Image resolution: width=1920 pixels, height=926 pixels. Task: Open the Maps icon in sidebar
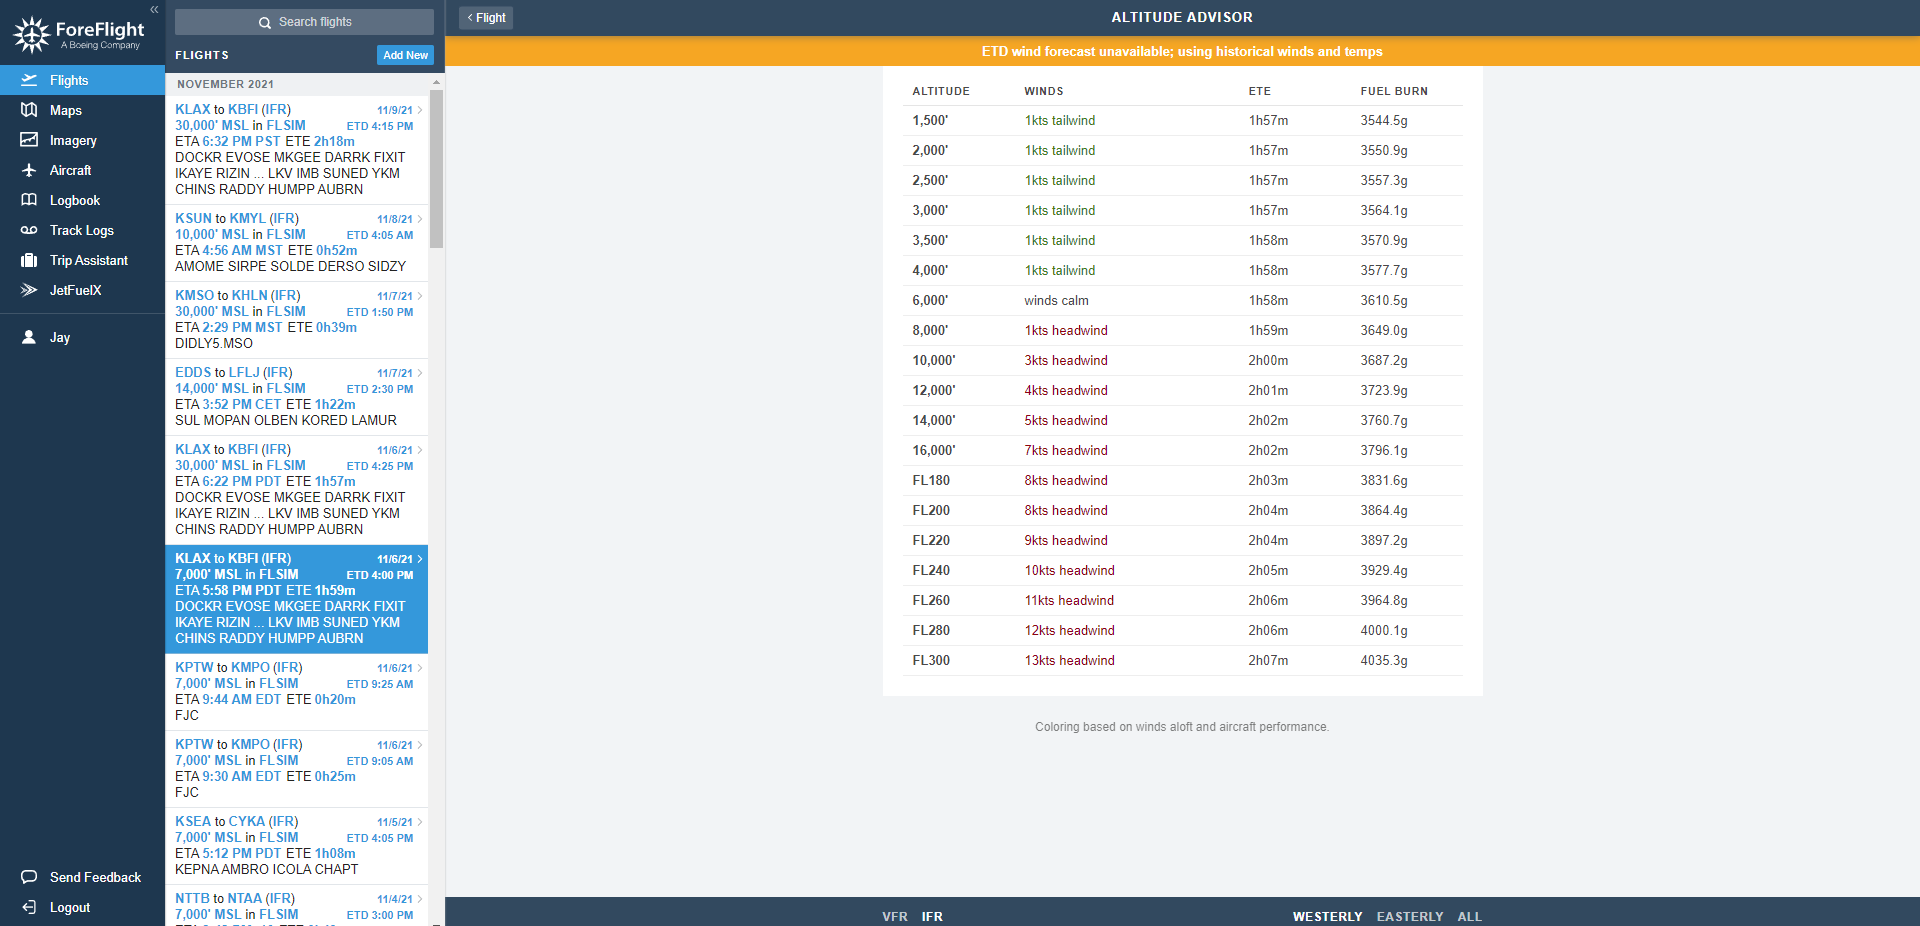(x=29, y=110)
